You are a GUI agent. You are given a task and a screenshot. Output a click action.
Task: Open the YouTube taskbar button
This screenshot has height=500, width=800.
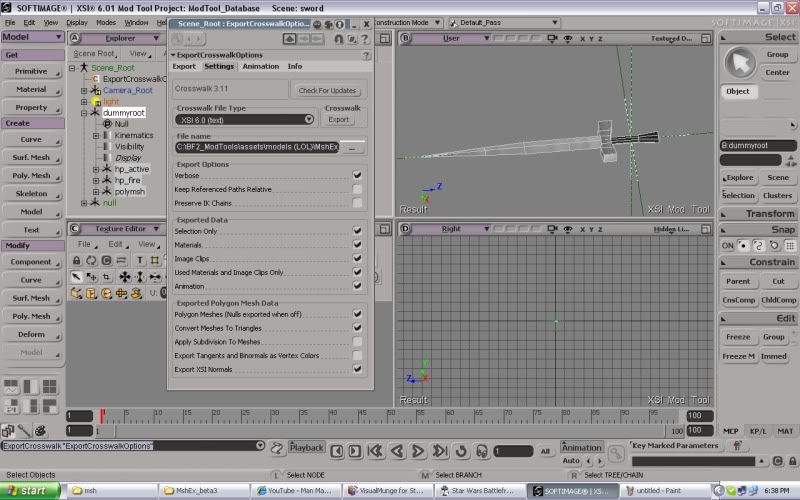tap(297, 490)
